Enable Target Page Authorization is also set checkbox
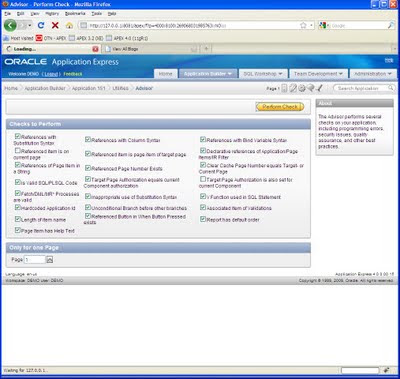Image resolution: width=400 pixels, height=379 pixels. [x=203, y=179]
